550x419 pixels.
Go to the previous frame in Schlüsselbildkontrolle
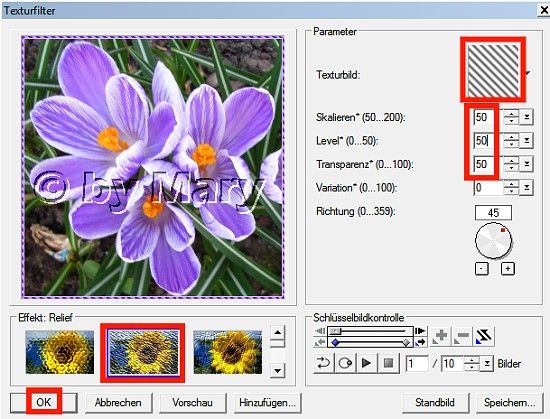pyautogui.click(x=320, y=331)
